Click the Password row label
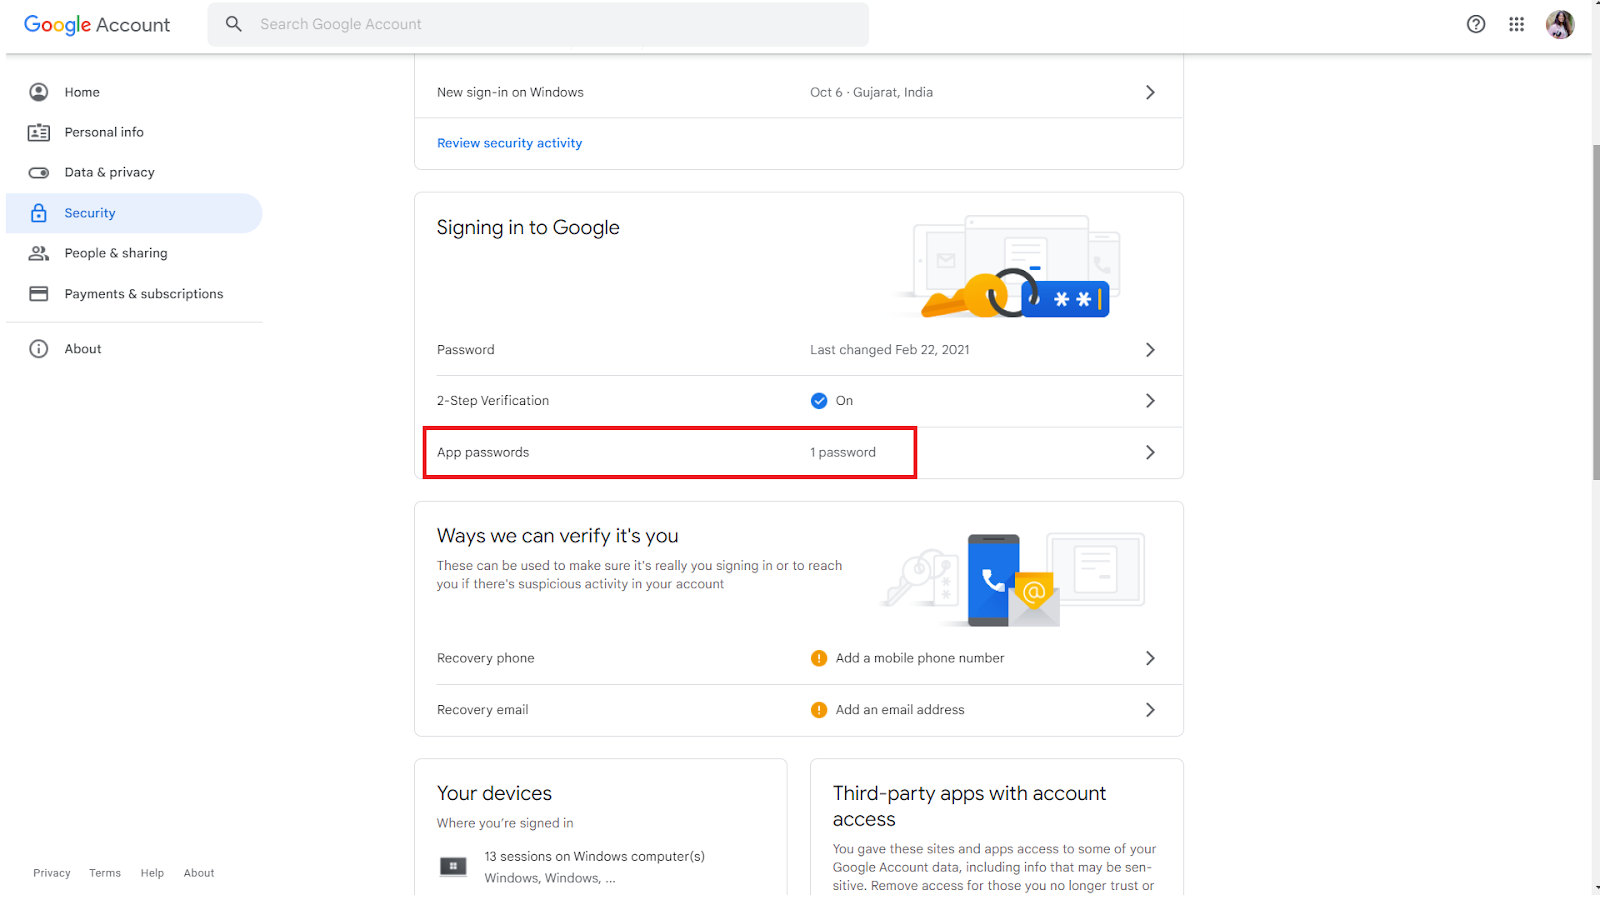This screenshot has width=1600, height=900. (x=466, y=350)
